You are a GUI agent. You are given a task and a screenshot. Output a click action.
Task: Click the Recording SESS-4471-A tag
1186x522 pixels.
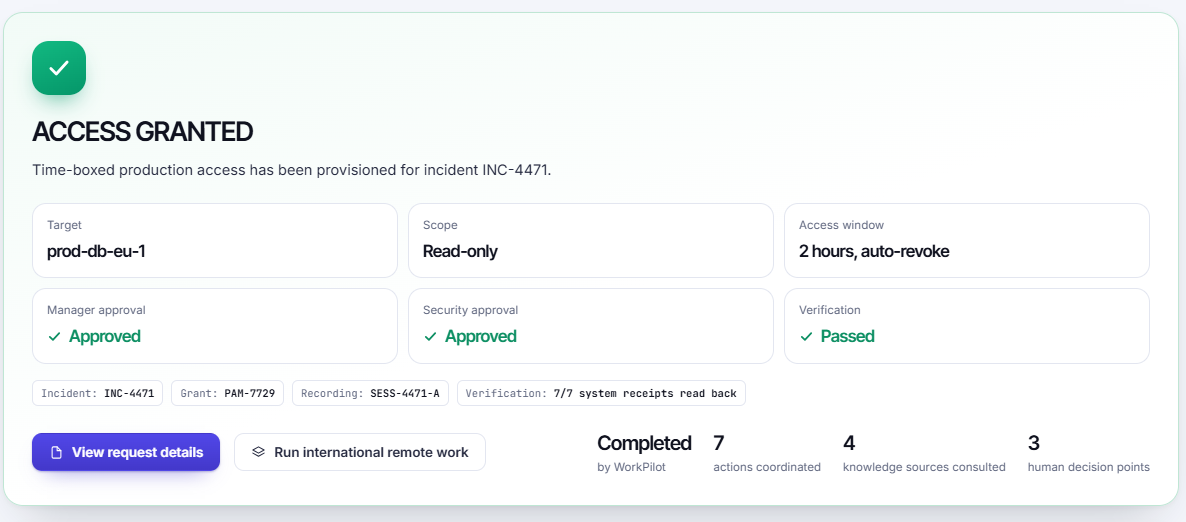(x=371, y=393)
